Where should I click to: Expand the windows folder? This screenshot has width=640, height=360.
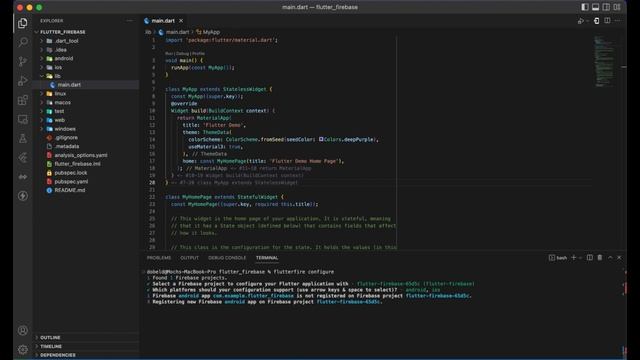[65, 129]
